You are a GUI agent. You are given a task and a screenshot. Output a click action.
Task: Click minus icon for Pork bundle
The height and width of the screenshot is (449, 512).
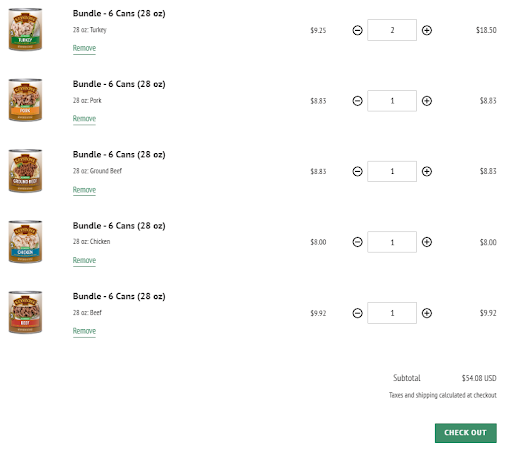357,101
